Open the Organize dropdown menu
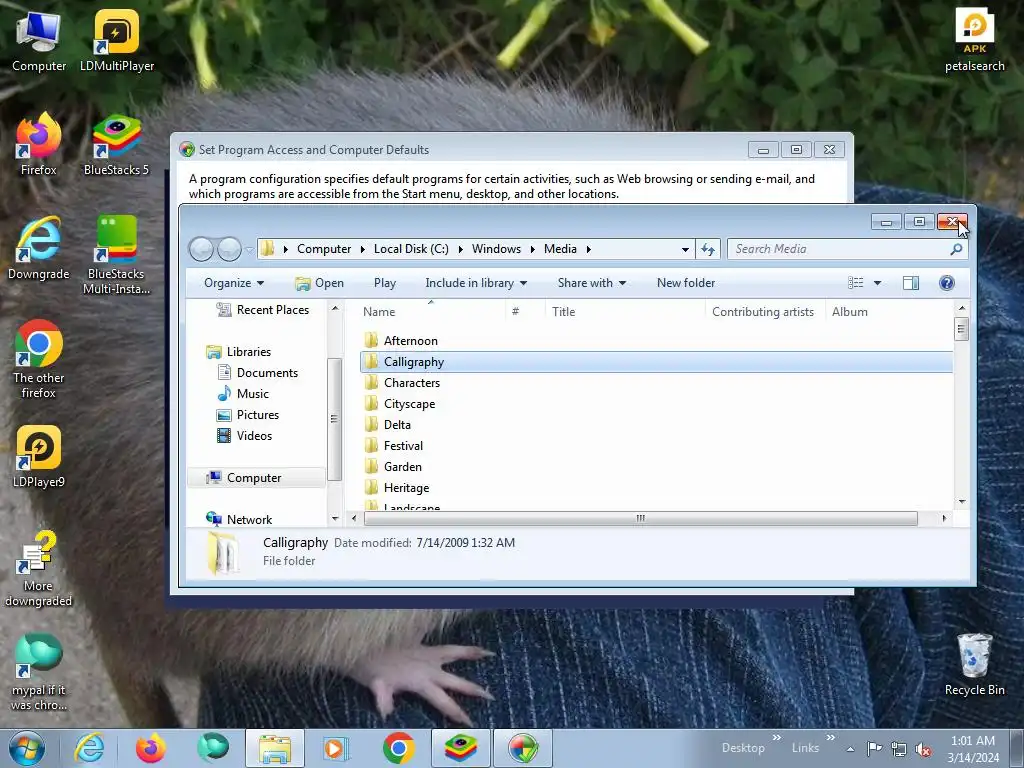This screenshot has width=1024, height=768. pyautogui.click(x=234, y=283)
